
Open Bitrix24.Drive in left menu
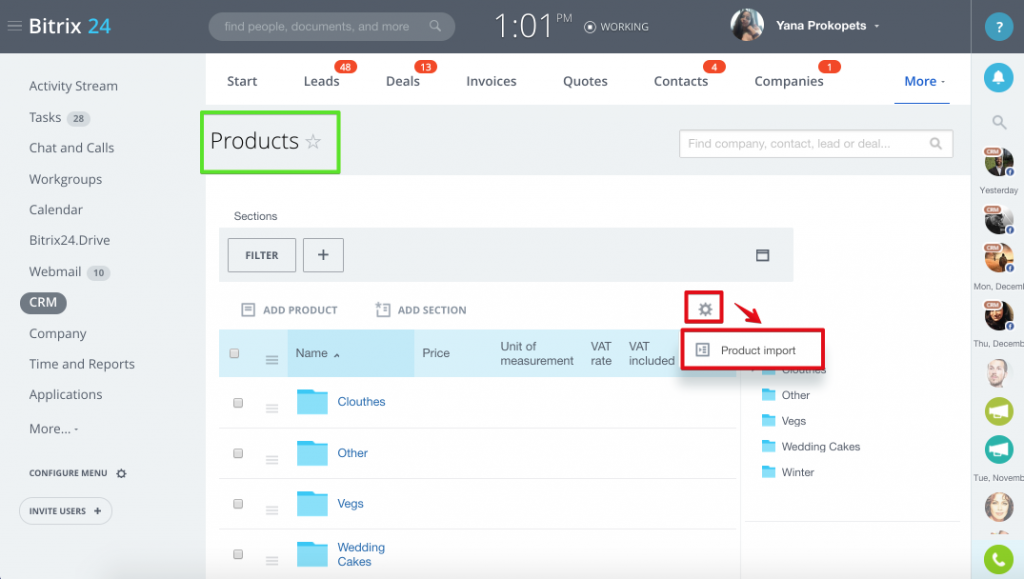[x=69, y=240]
